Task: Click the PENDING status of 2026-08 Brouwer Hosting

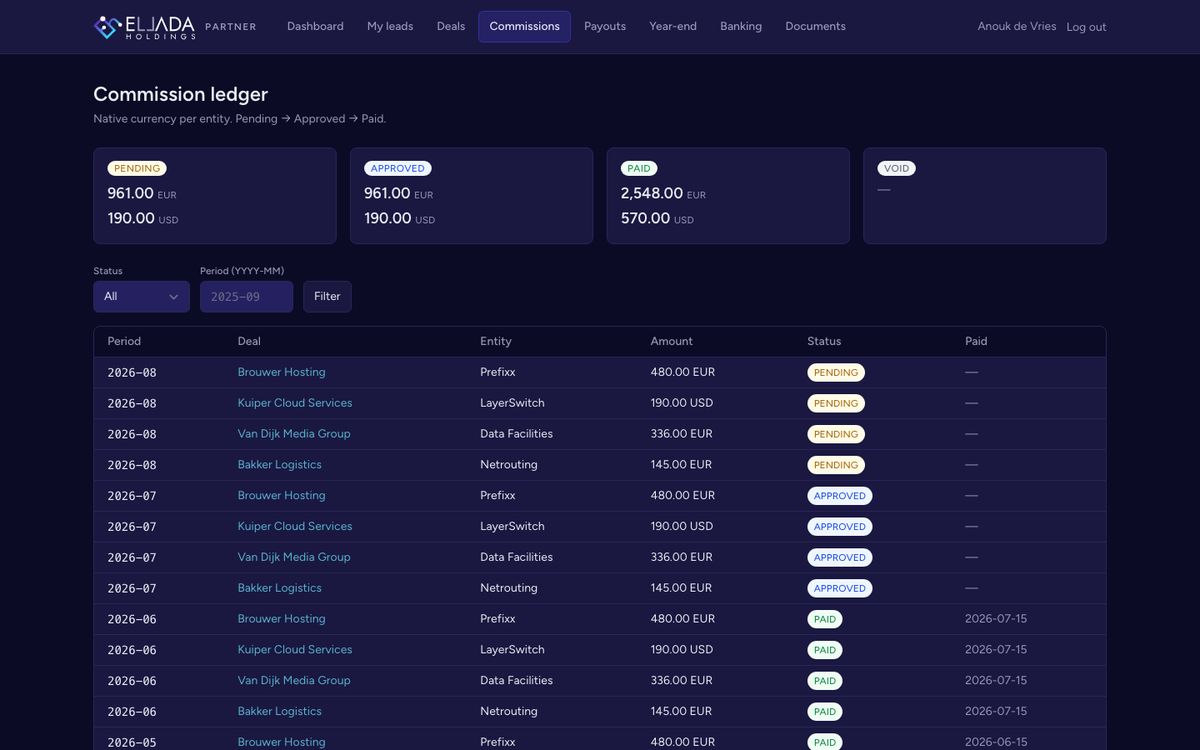Action: (836, 373)
